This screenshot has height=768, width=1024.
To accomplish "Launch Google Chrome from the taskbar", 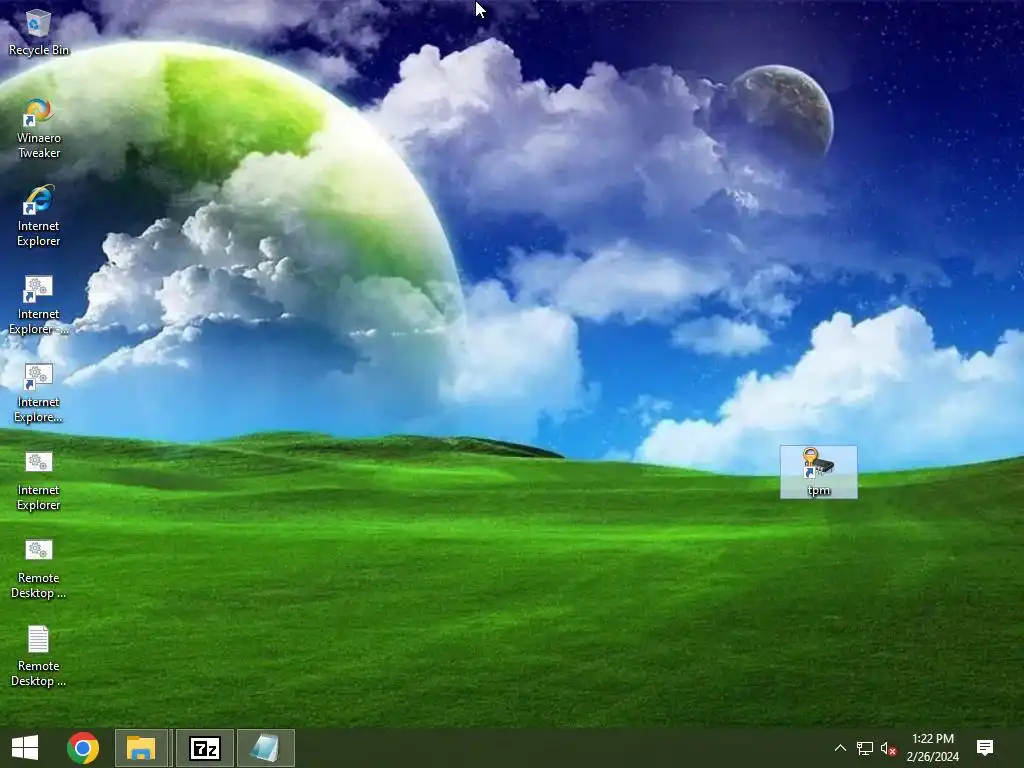I will pyautogui.click(x=83, y=748).
